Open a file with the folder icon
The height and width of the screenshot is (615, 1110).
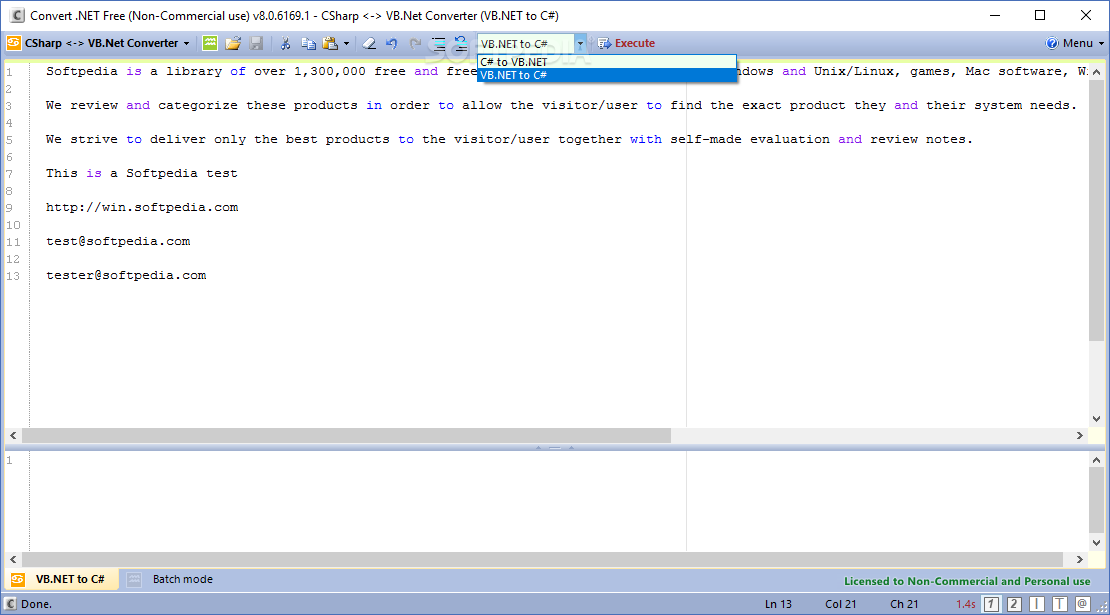(x=233, y=43)
